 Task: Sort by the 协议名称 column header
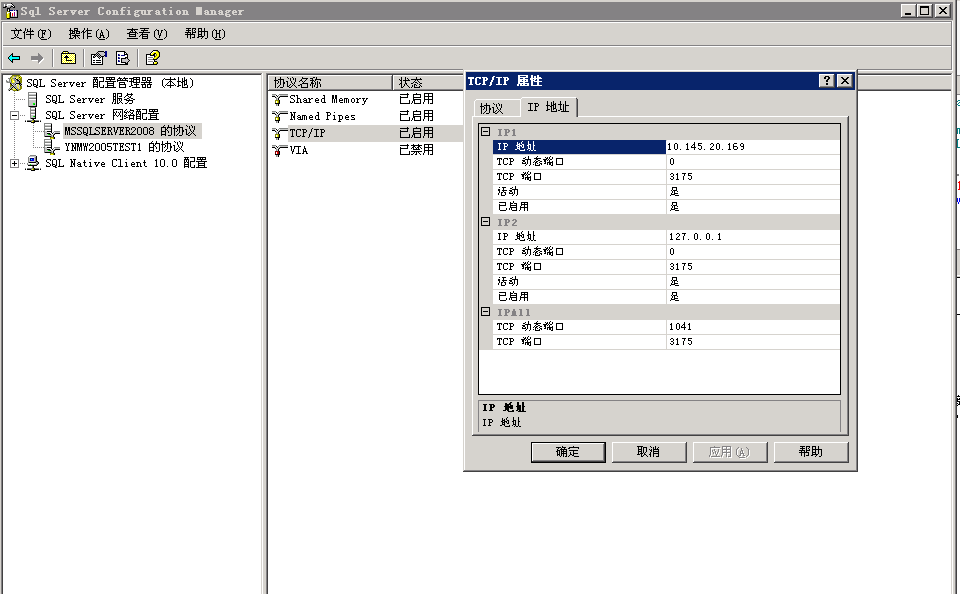click(329, 83)
